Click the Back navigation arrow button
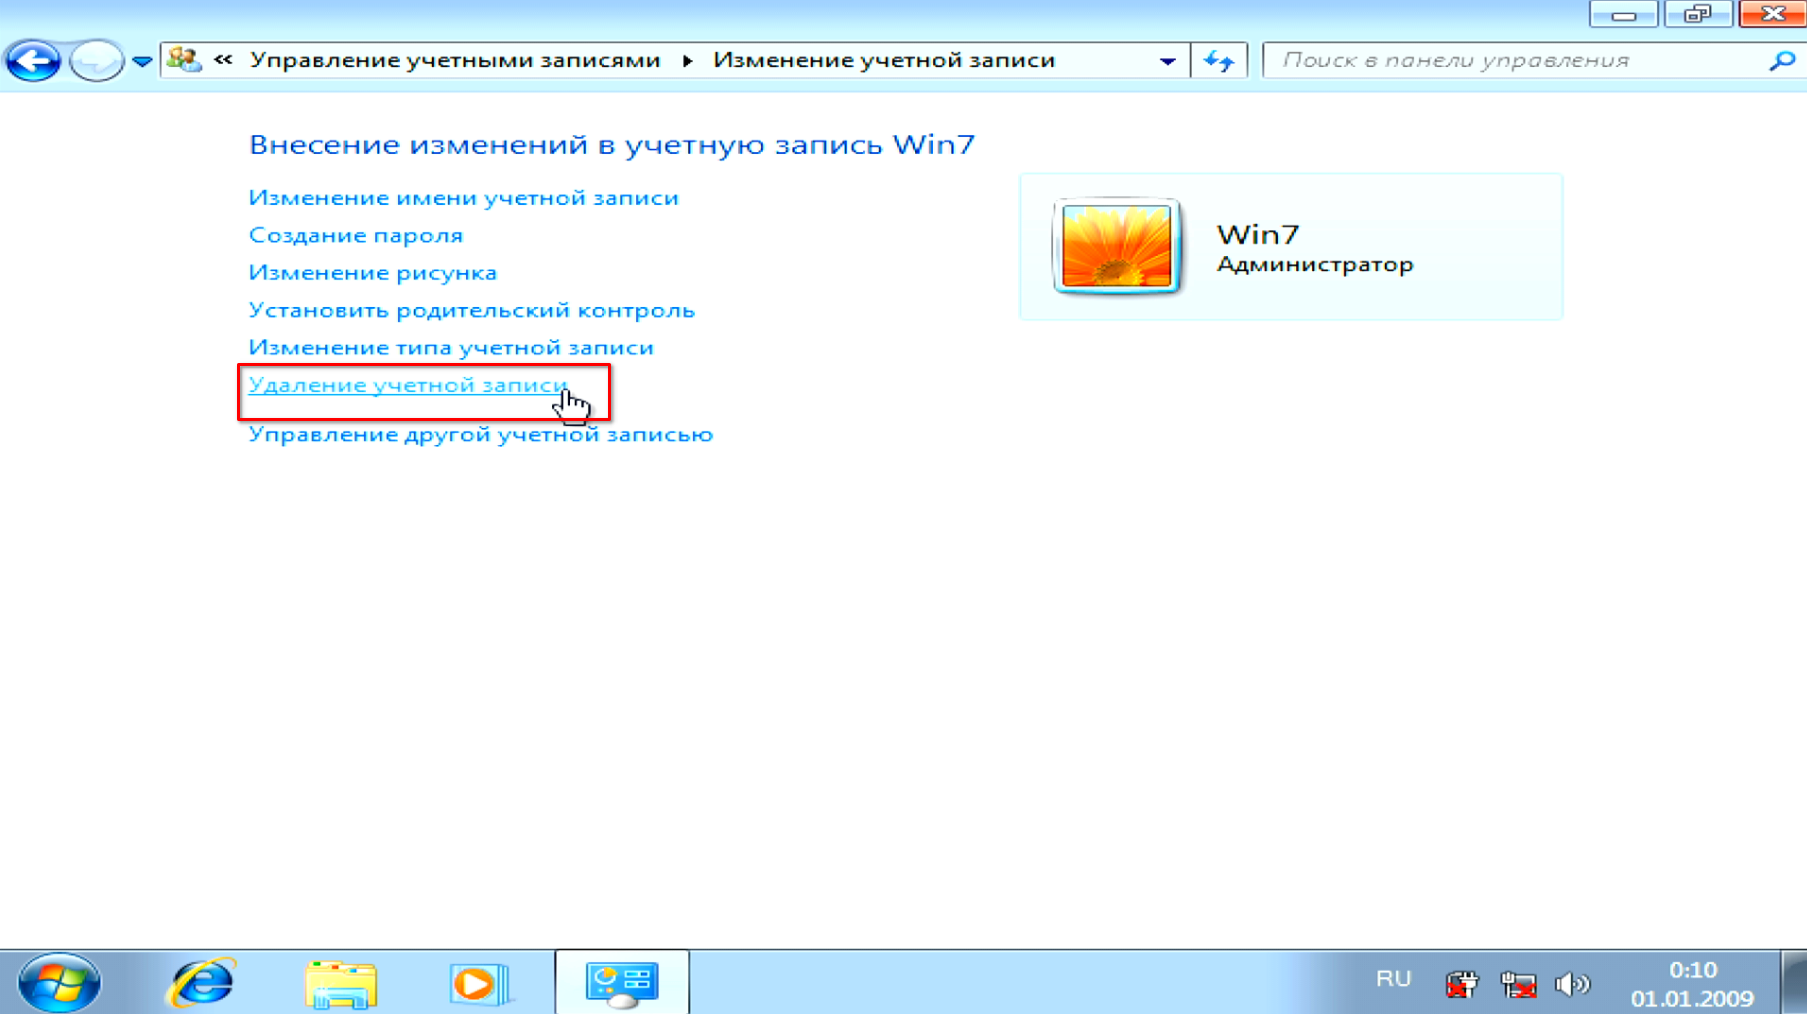Screen dimensions: 1807x1014 click(x=33, y=61)
